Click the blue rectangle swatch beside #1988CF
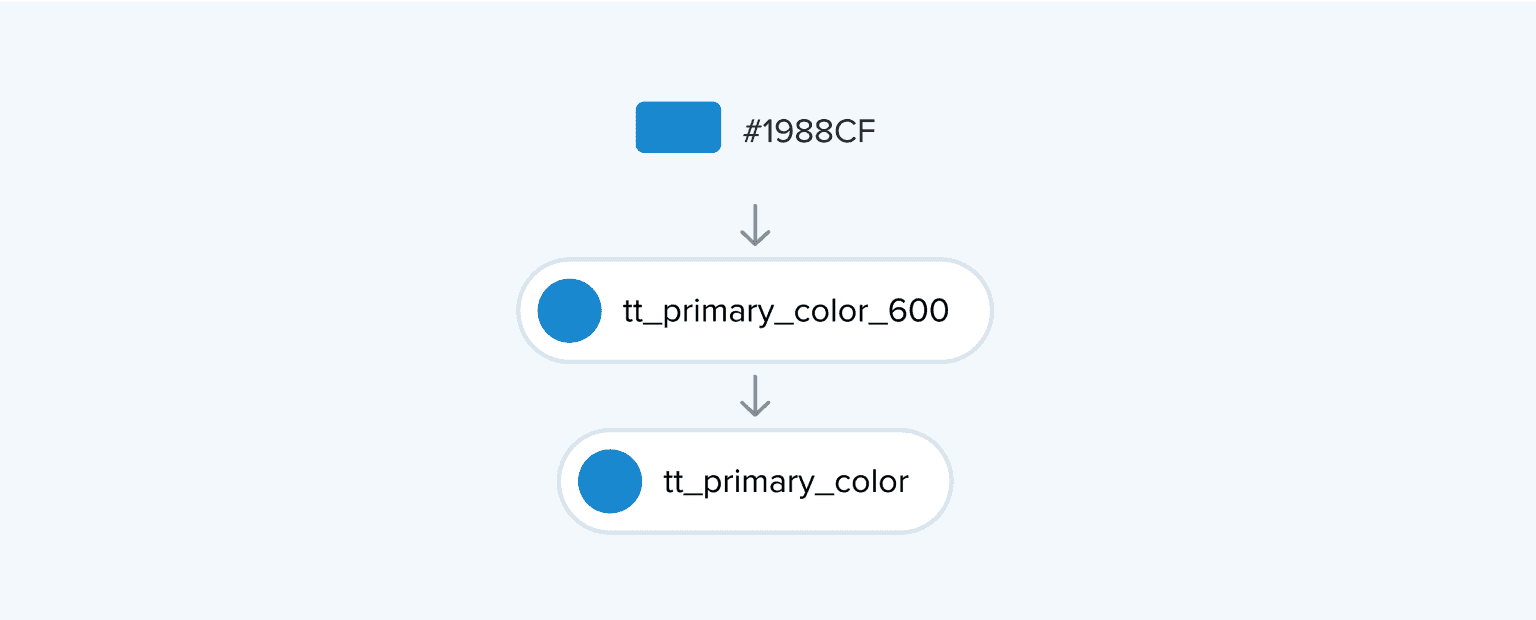Image resolution: width=1536 pixels, height=620 pixels. pyautogui.click(x=678, y=127)
